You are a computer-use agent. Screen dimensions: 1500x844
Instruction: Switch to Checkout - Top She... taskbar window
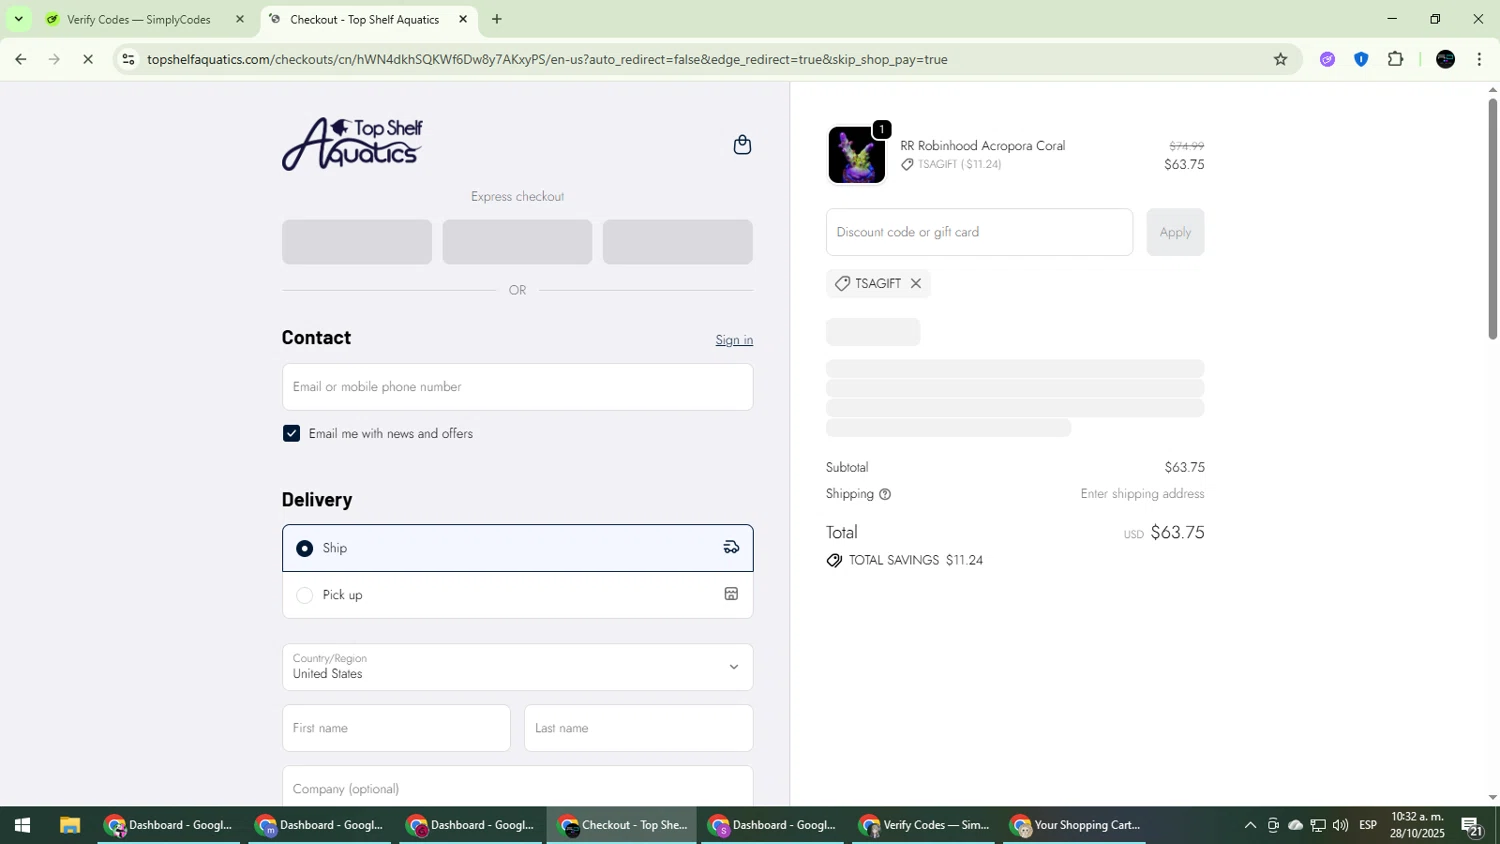pyautogui.click(x=623, y=826)
